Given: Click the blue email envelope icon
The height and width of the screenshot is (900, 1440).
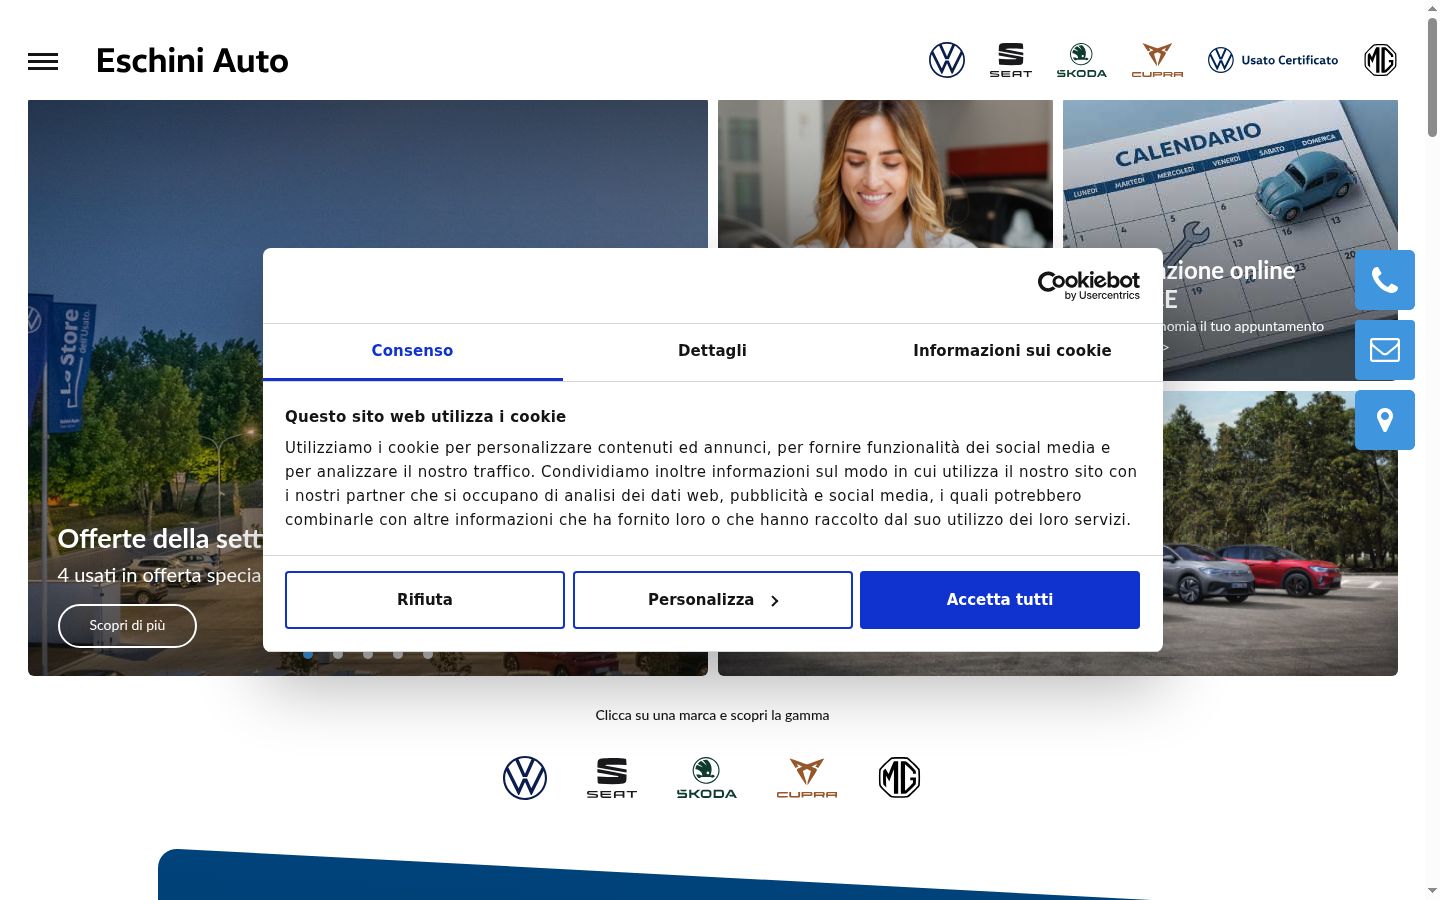Looking at the screenshot, I should pyautogui.click(x=1385, y=350).
